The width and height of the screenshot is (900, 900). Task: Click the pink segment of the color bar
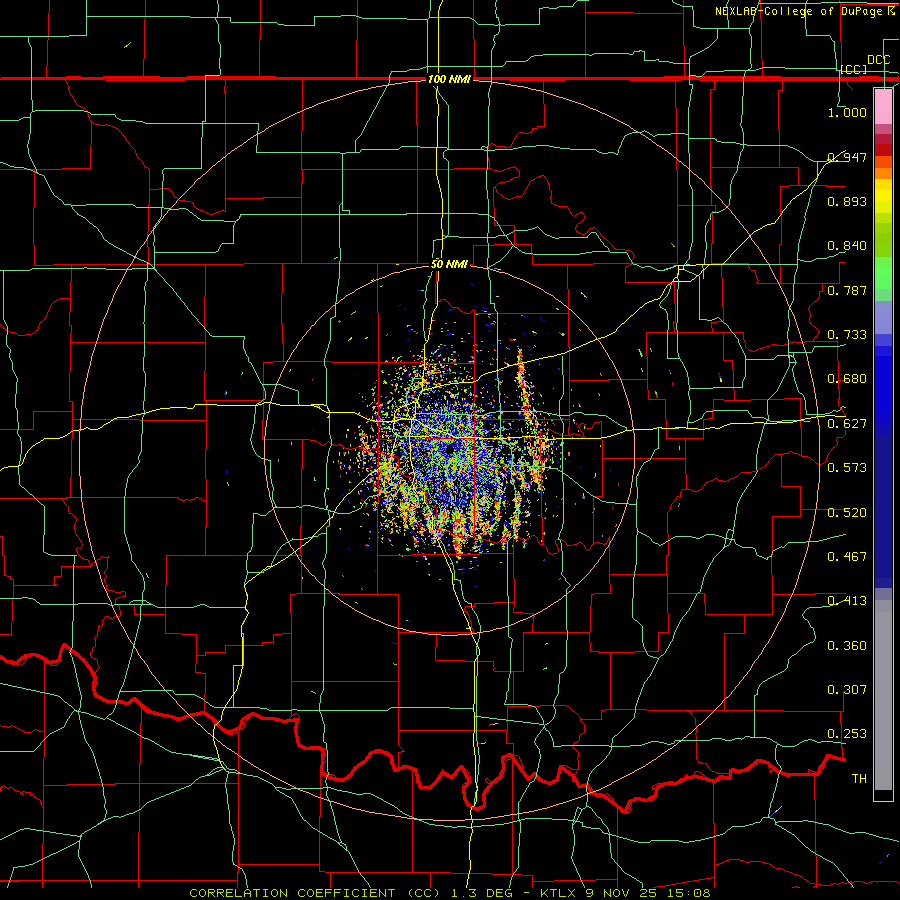(x=883, y=106)
